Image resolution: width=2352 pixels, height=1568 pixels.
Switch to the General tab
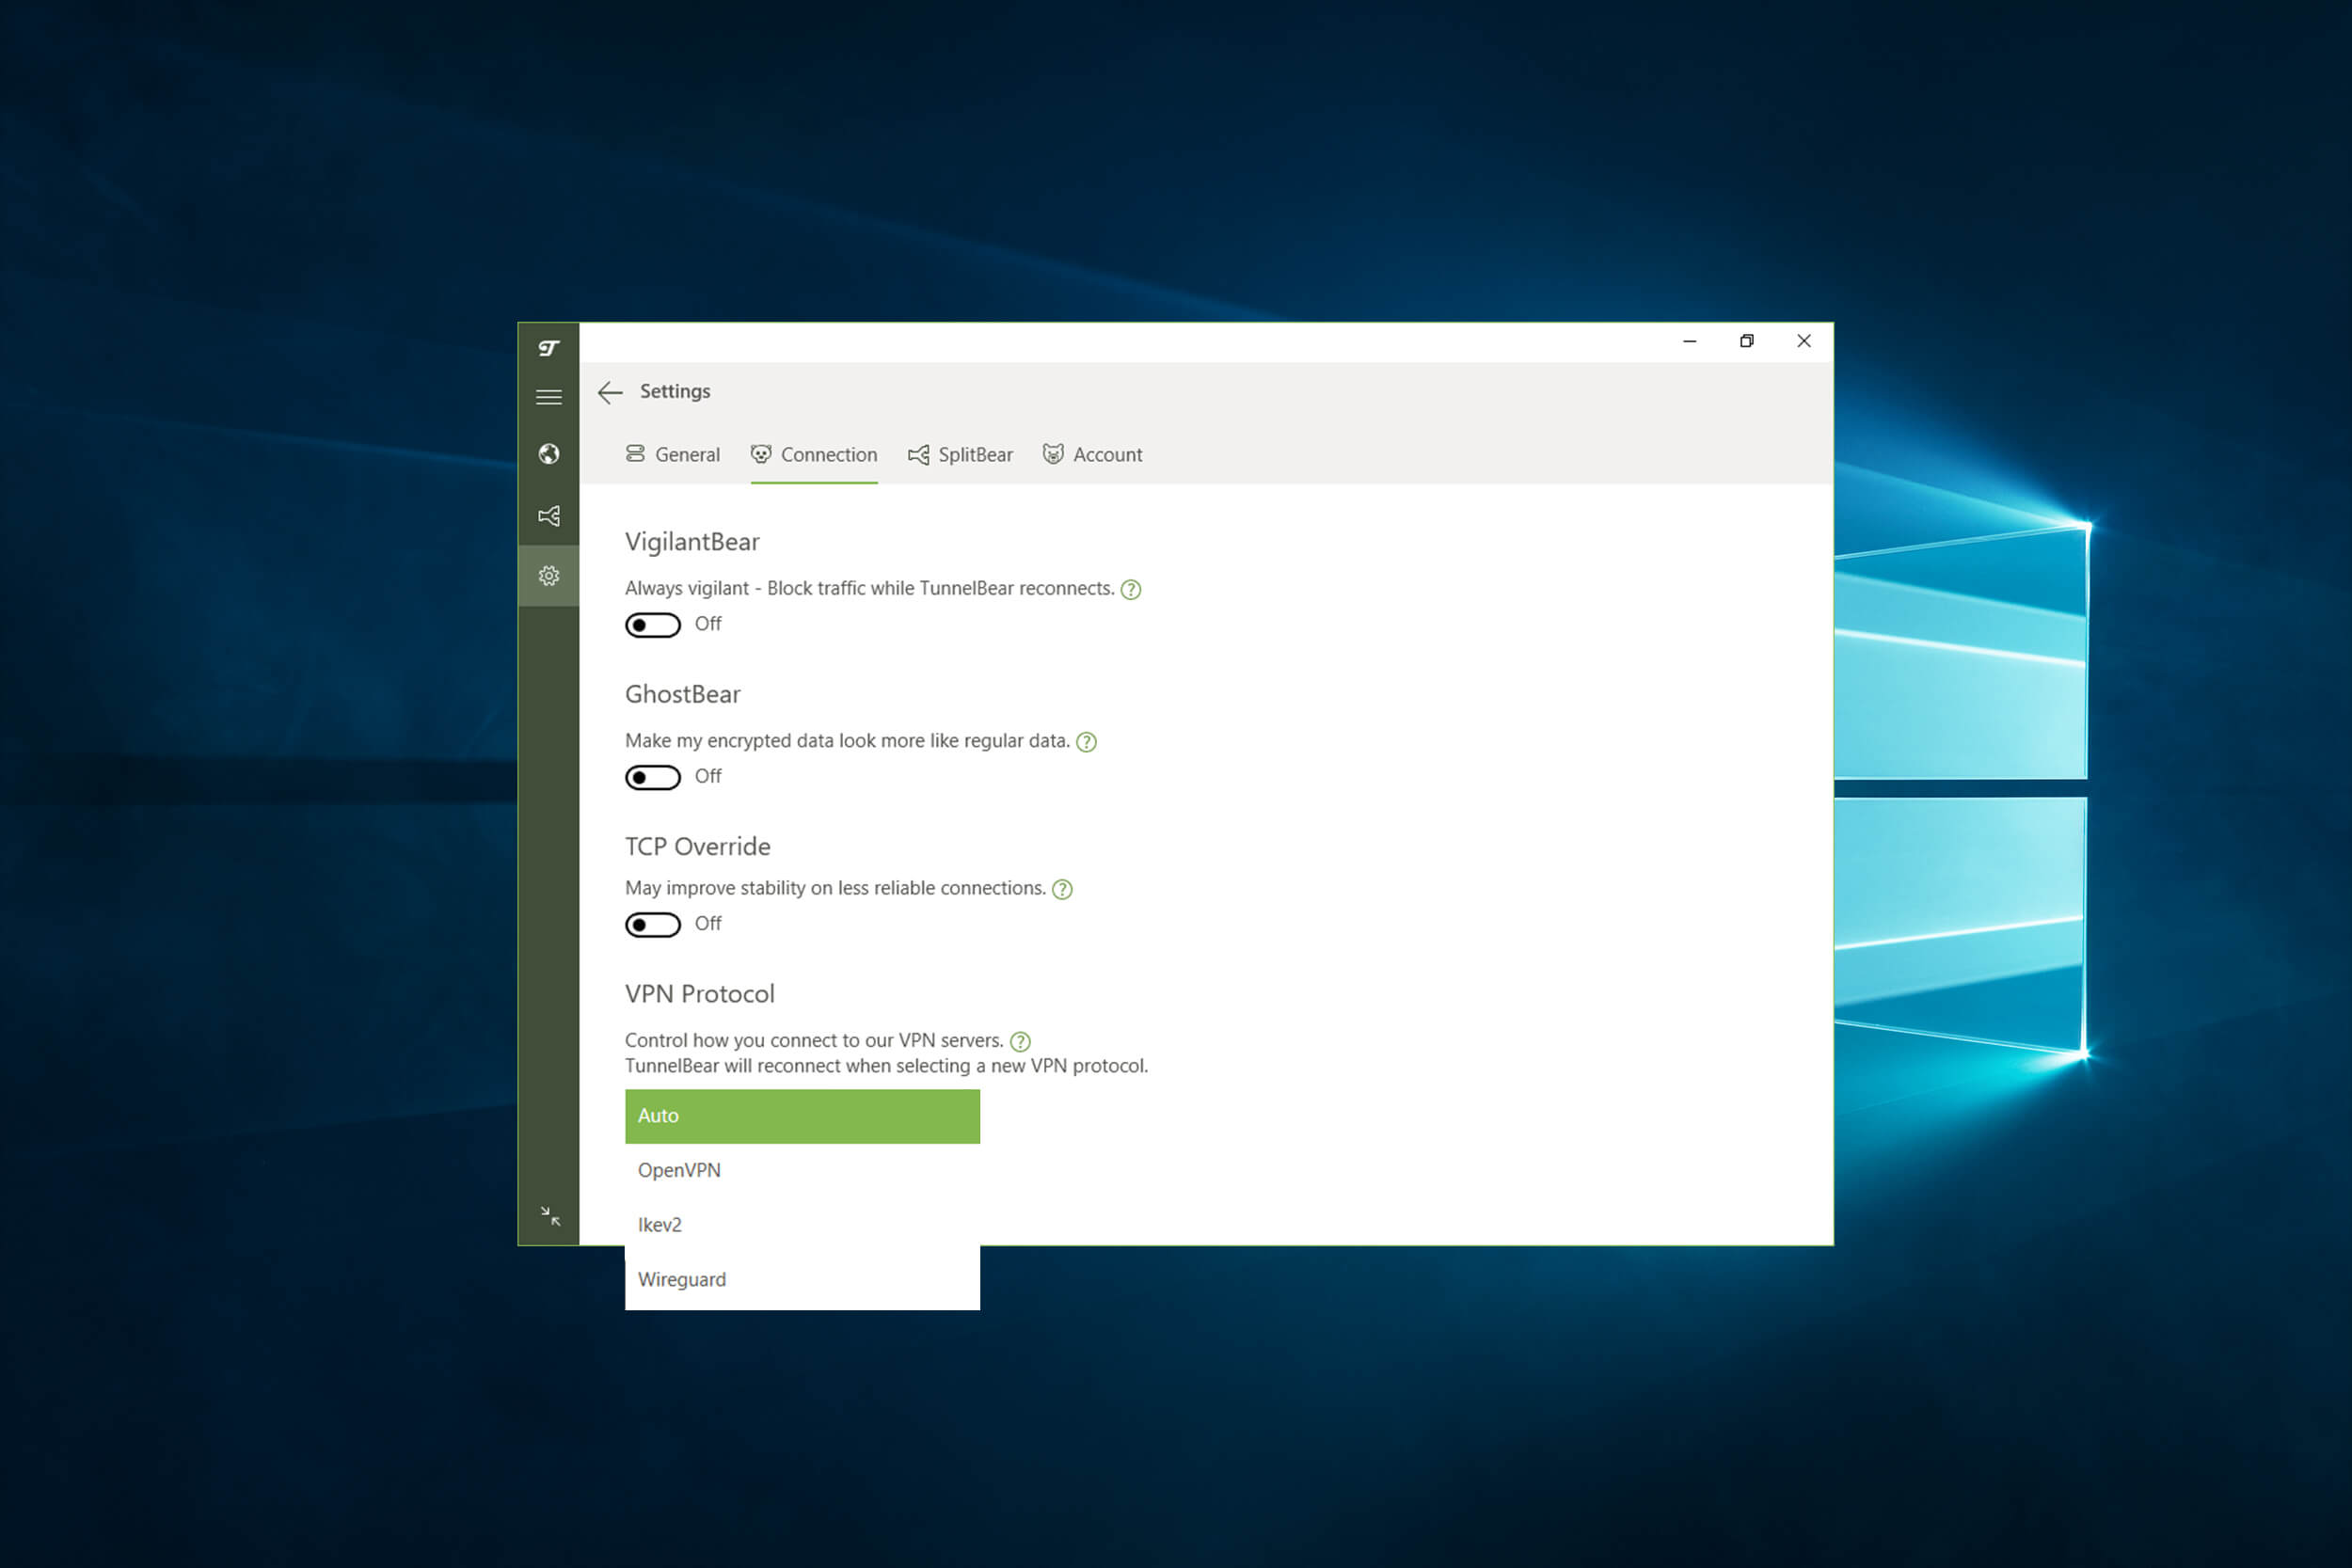(x=672, y=455)
